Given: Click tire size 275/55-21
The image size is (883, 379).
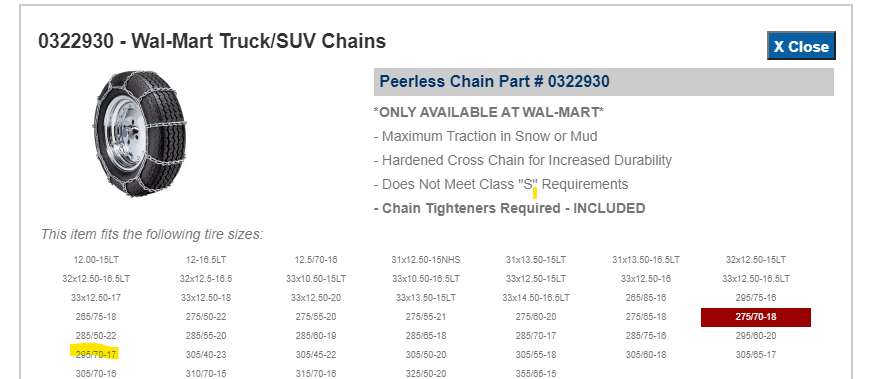Looking at the screenshot, I should 426,317.
